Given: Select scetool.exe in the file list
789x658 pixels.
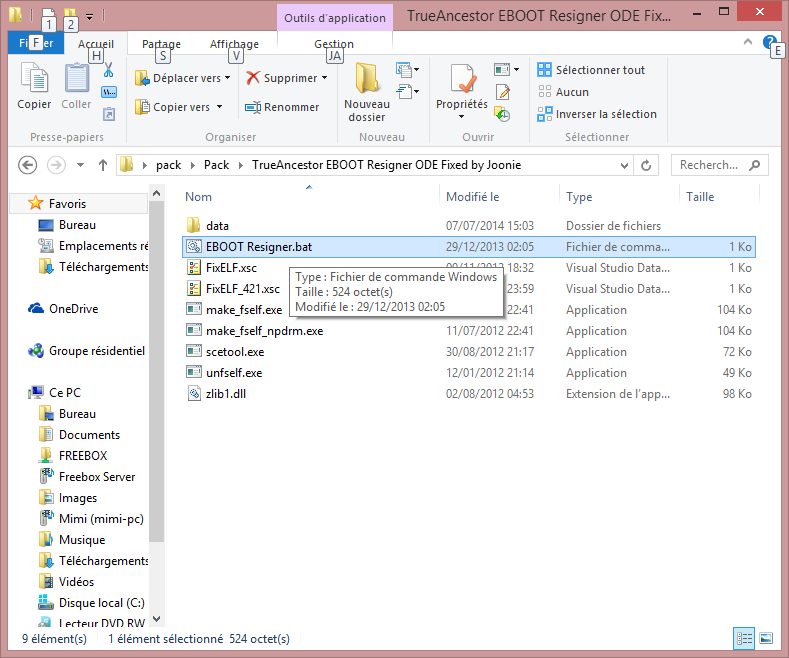Looking at the screenshot, I should (x=234, y=352).
